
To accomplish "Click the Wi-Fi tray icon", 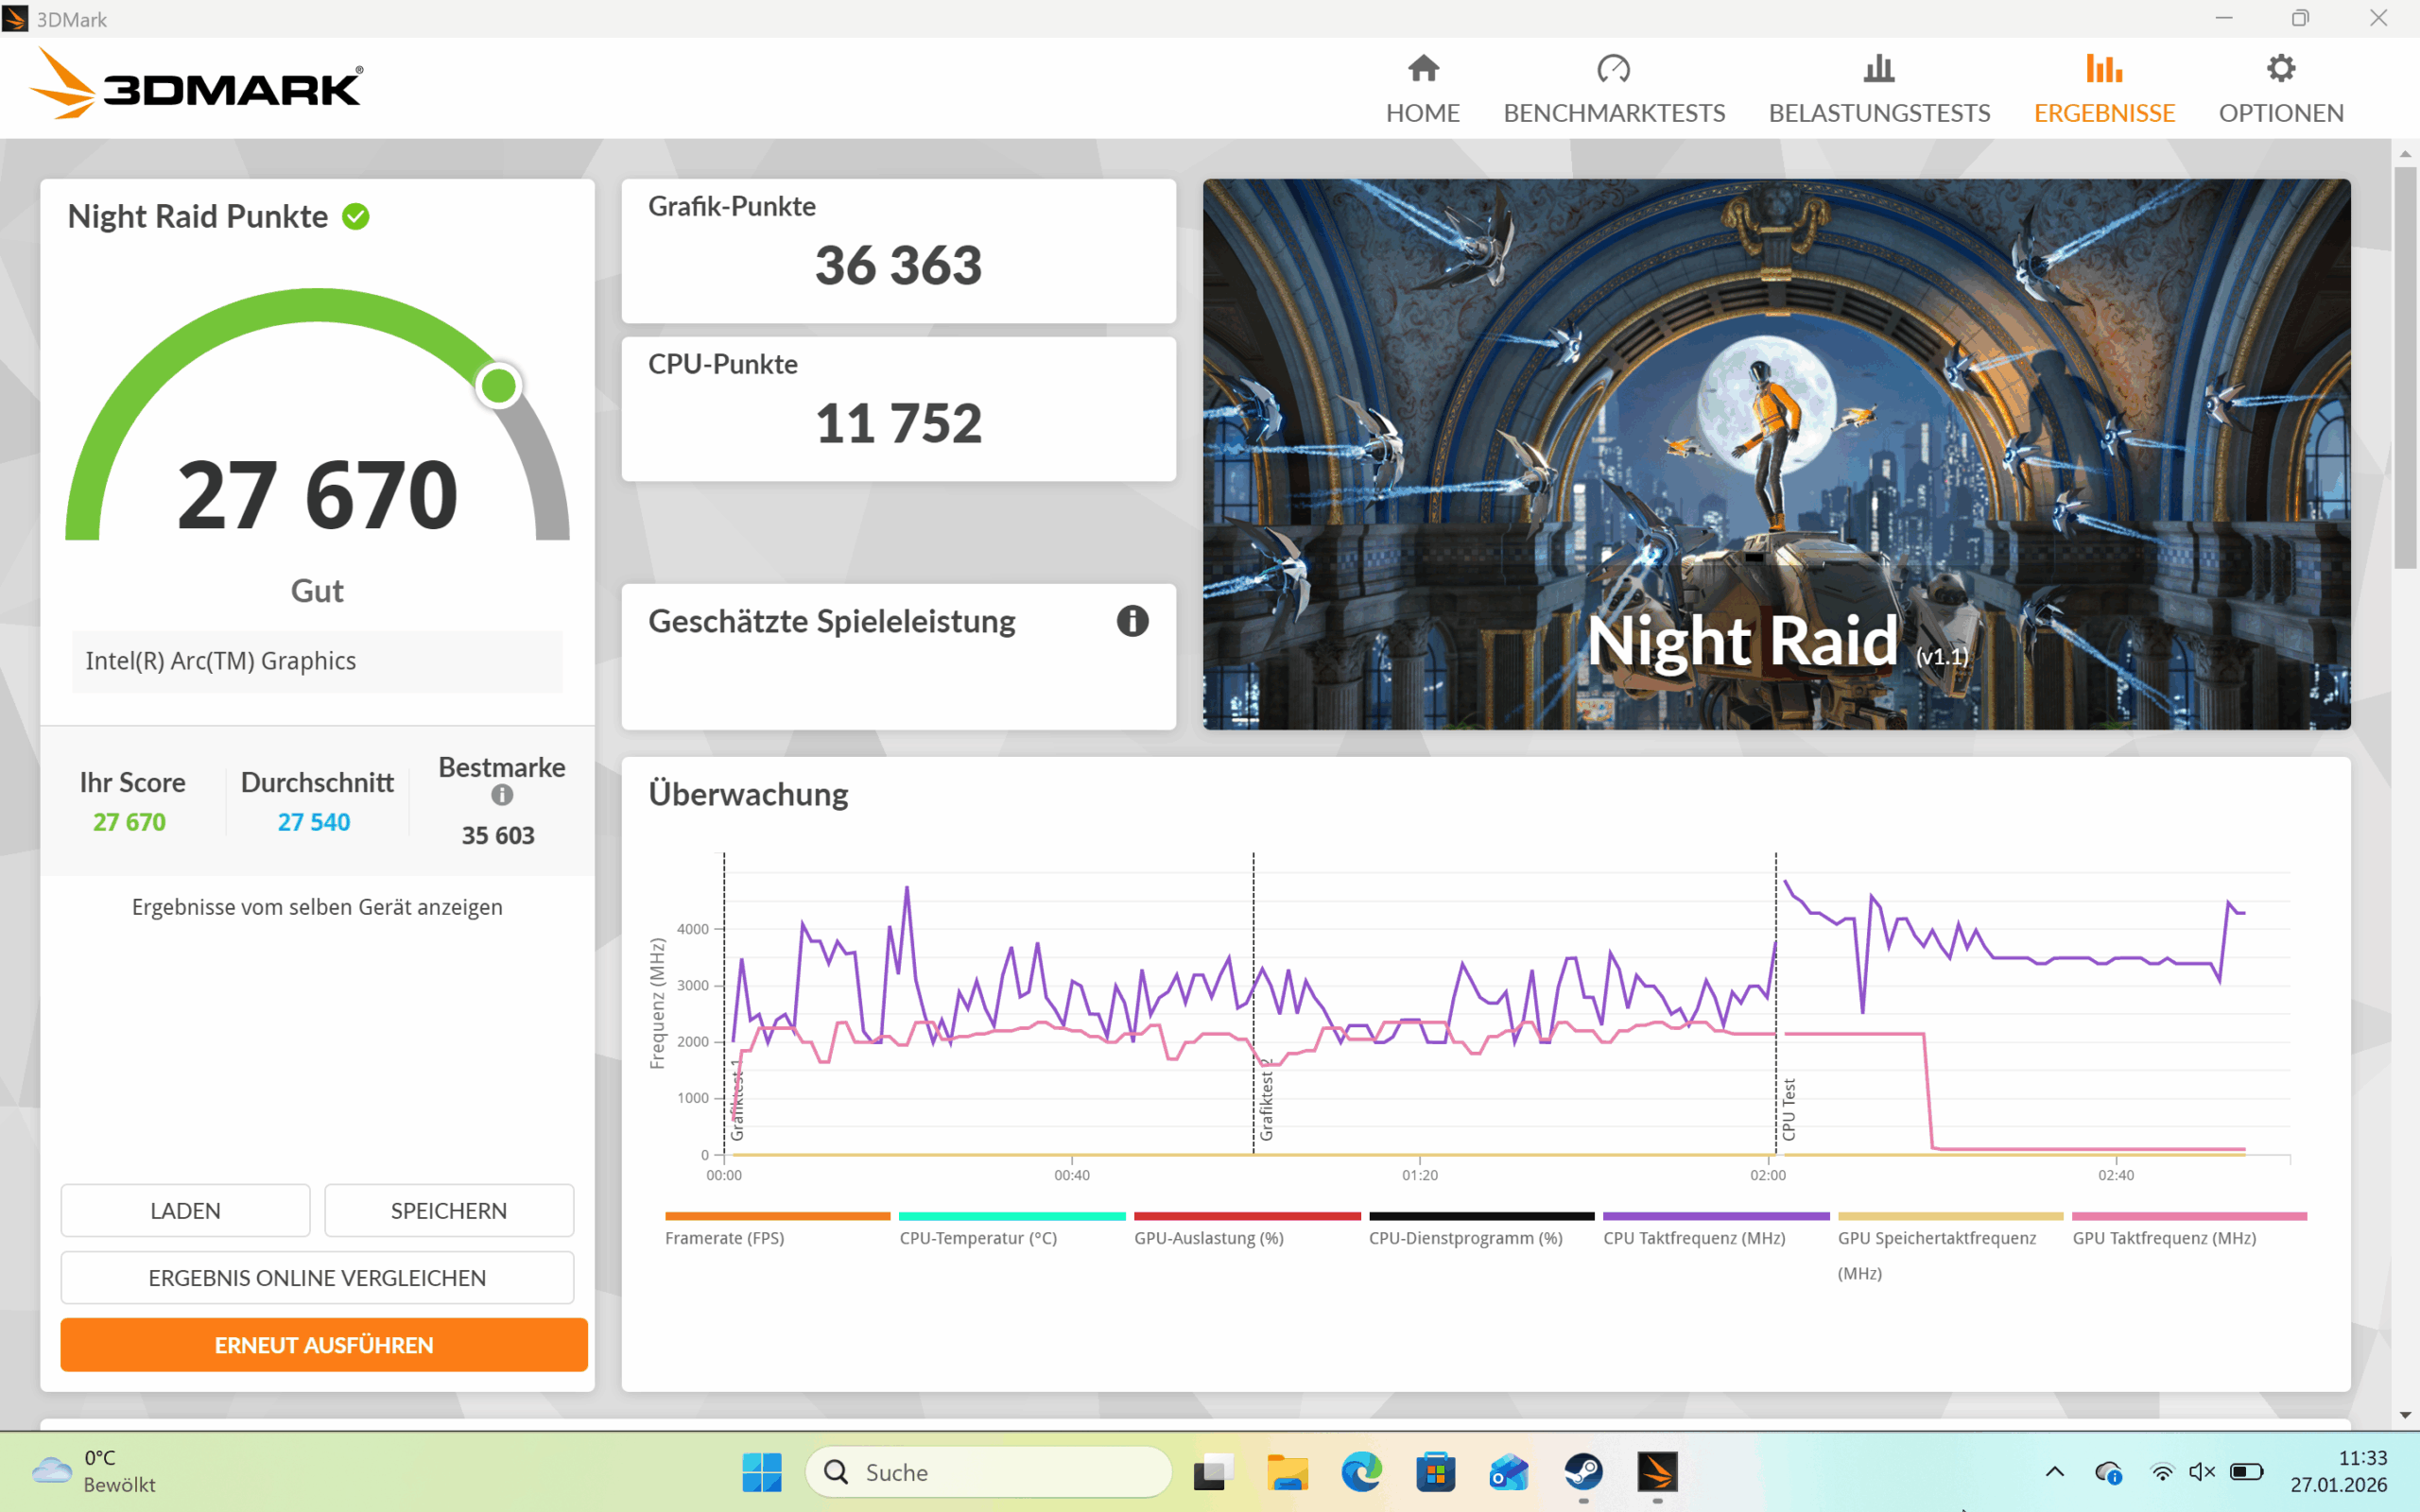I will [2162, 1472].
